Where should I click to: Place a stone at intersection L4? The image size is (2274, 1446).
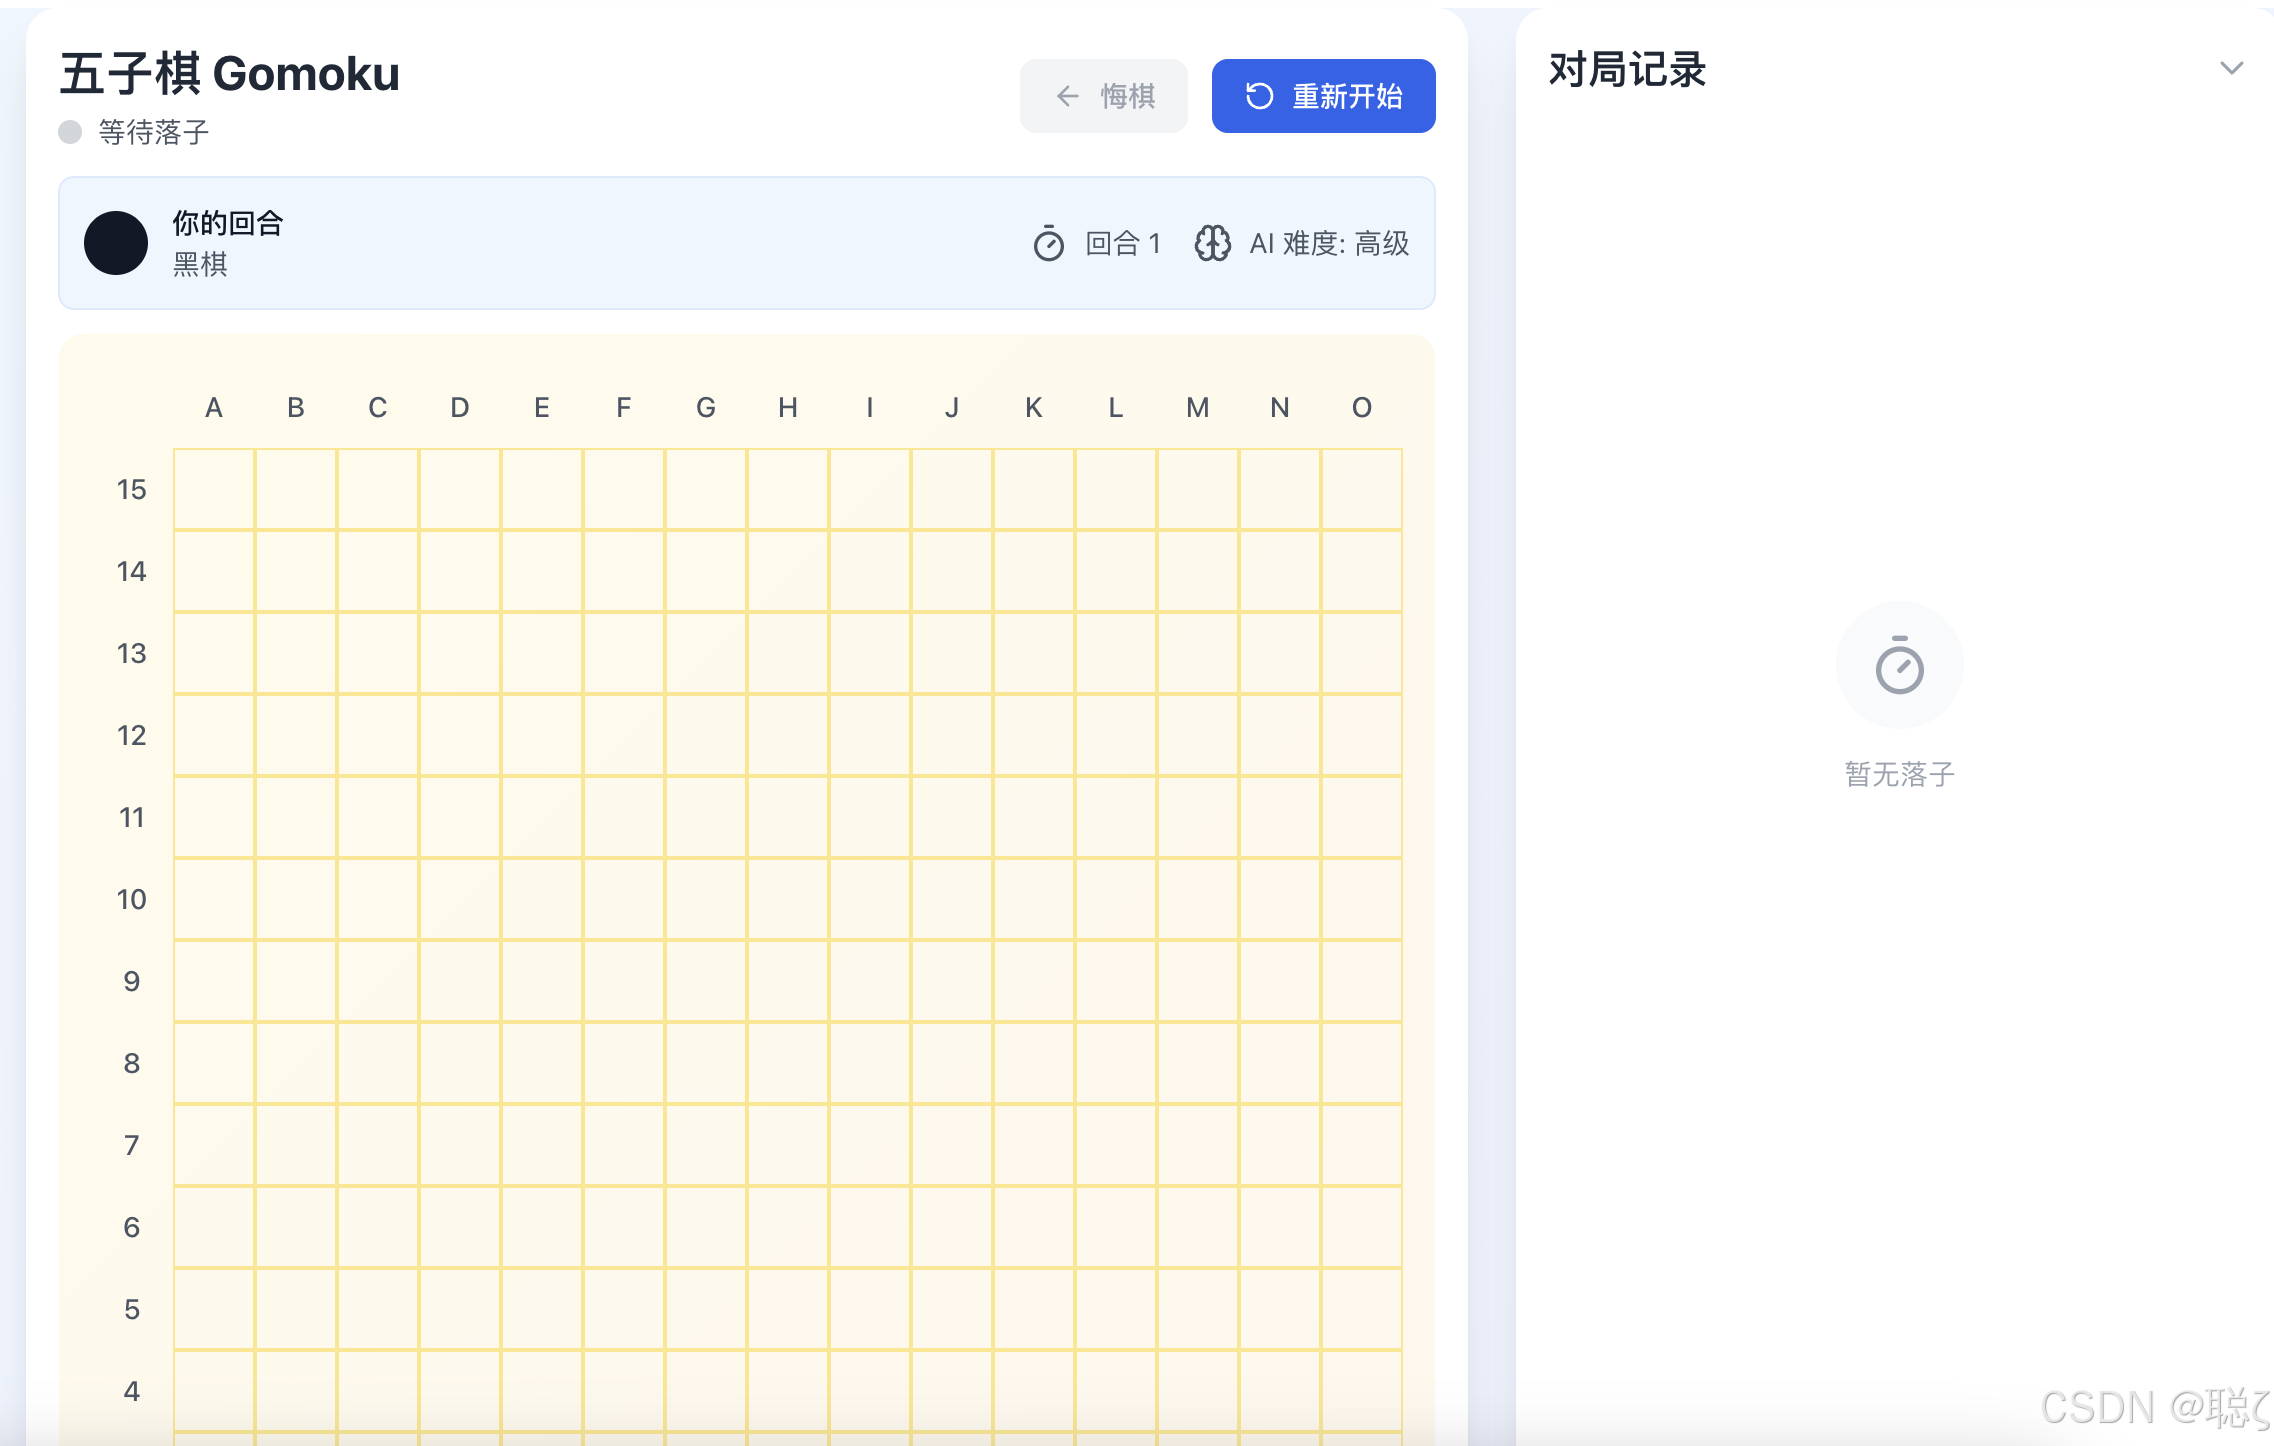pos(1116,1391)
